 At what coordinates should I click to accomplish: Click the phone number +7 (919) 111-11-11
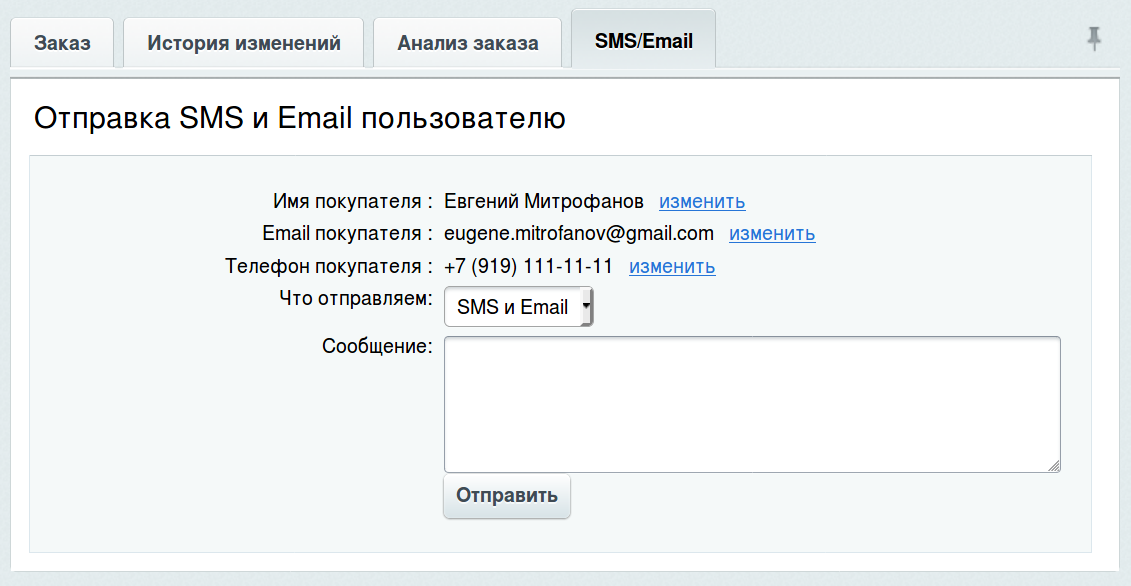(x=528, y=267)
